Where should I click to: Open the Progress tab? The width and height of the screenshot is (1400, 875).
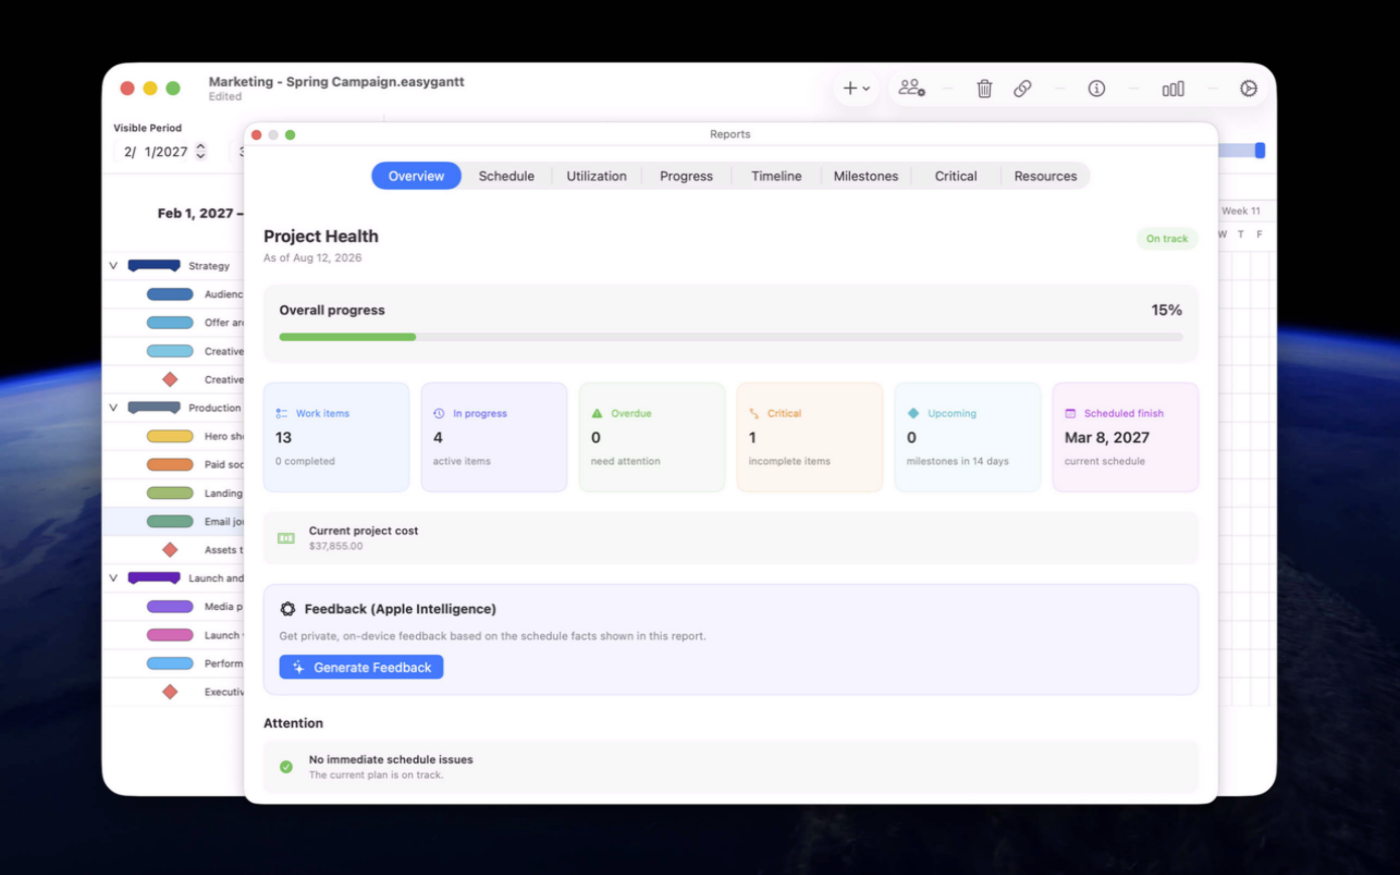(x=686, y=176)
